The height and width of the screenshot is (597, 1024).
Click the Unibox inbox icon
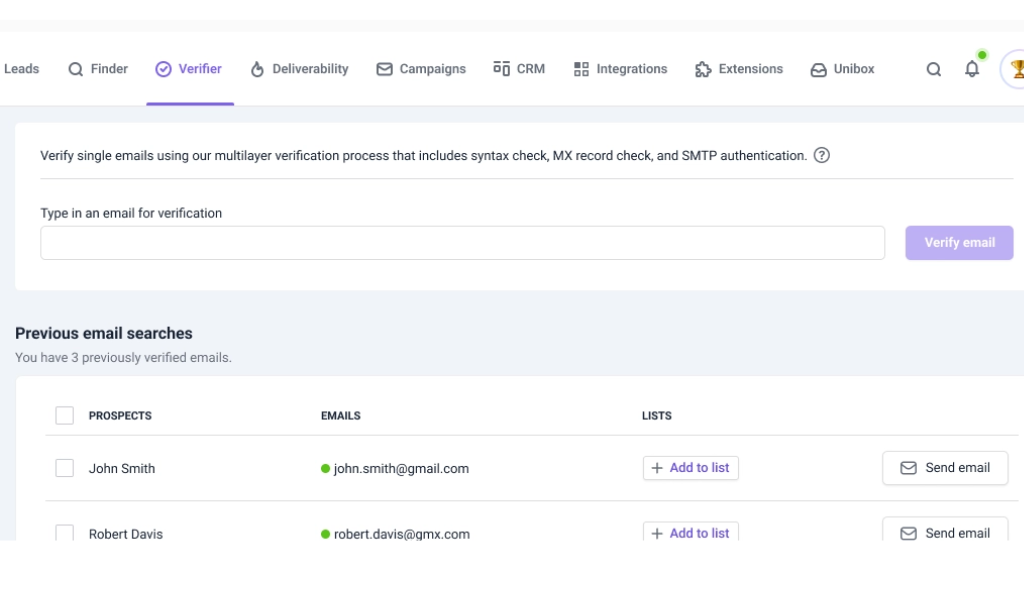[818, 70]
